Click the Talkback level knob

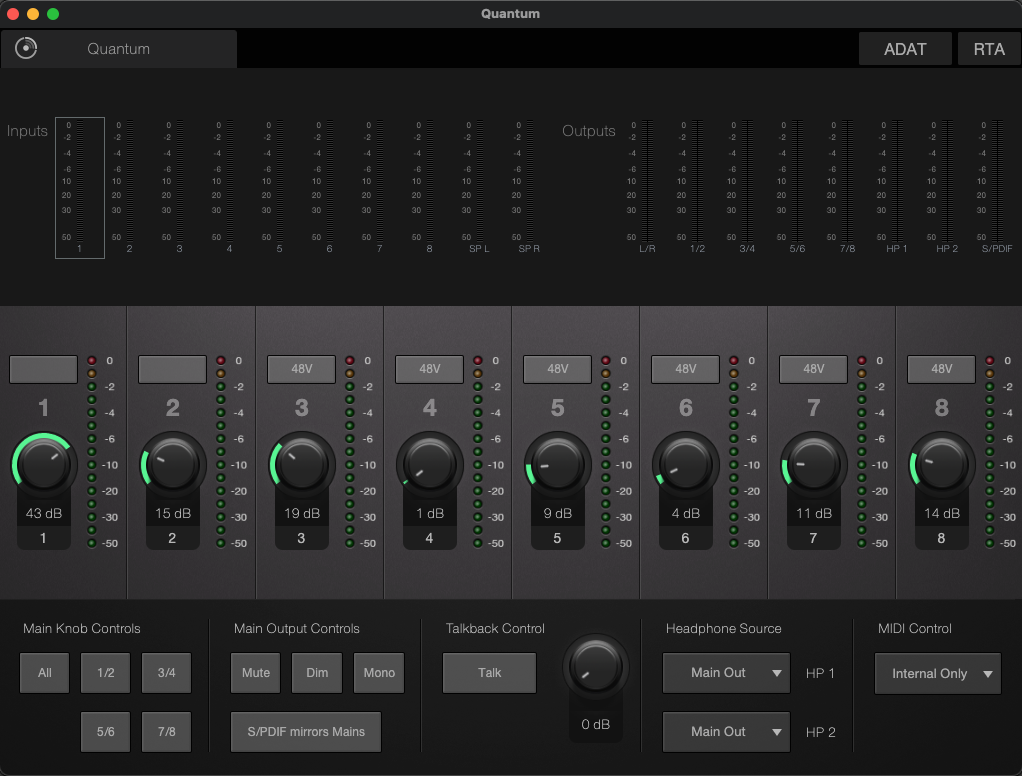pyautogui.click(x=596, y=667)
